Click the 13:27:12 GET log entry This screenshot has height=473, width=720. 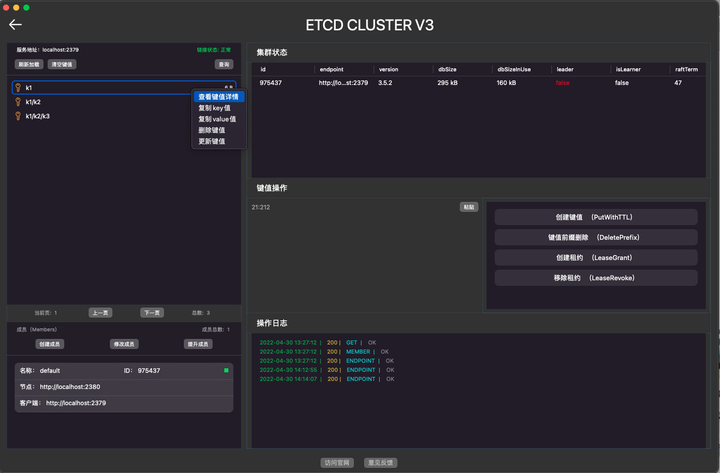point(318,343)
